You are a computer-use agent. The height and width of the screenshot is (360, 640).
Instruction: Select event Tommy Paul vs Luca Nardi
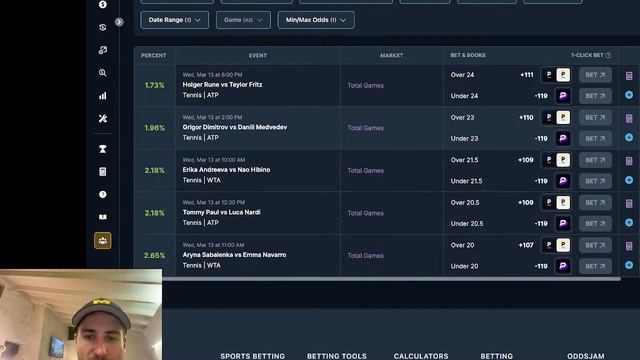pyautogui.click(x=221, y=212)
